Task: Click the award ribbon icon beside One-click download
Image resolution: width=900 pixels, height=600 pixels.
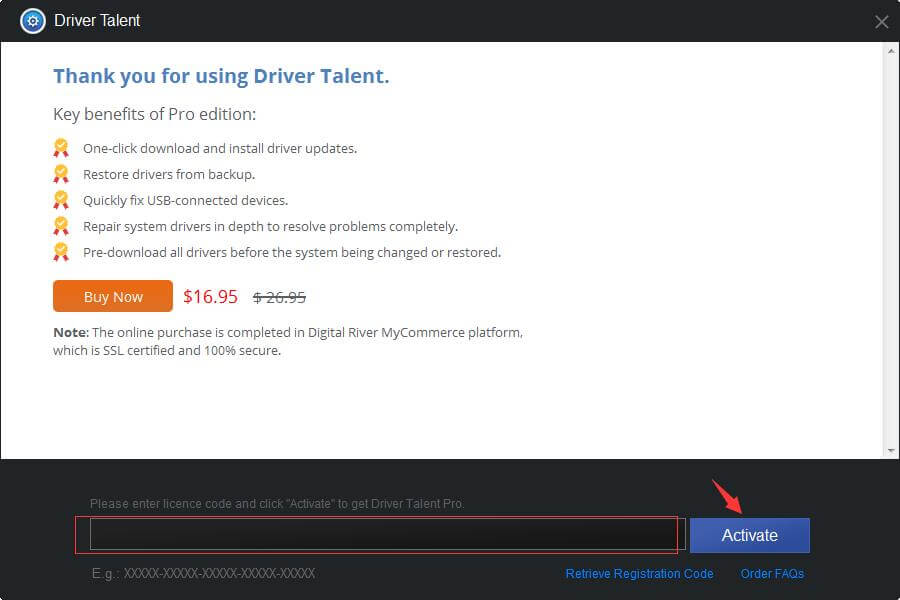Action: (x=61, y=148)
